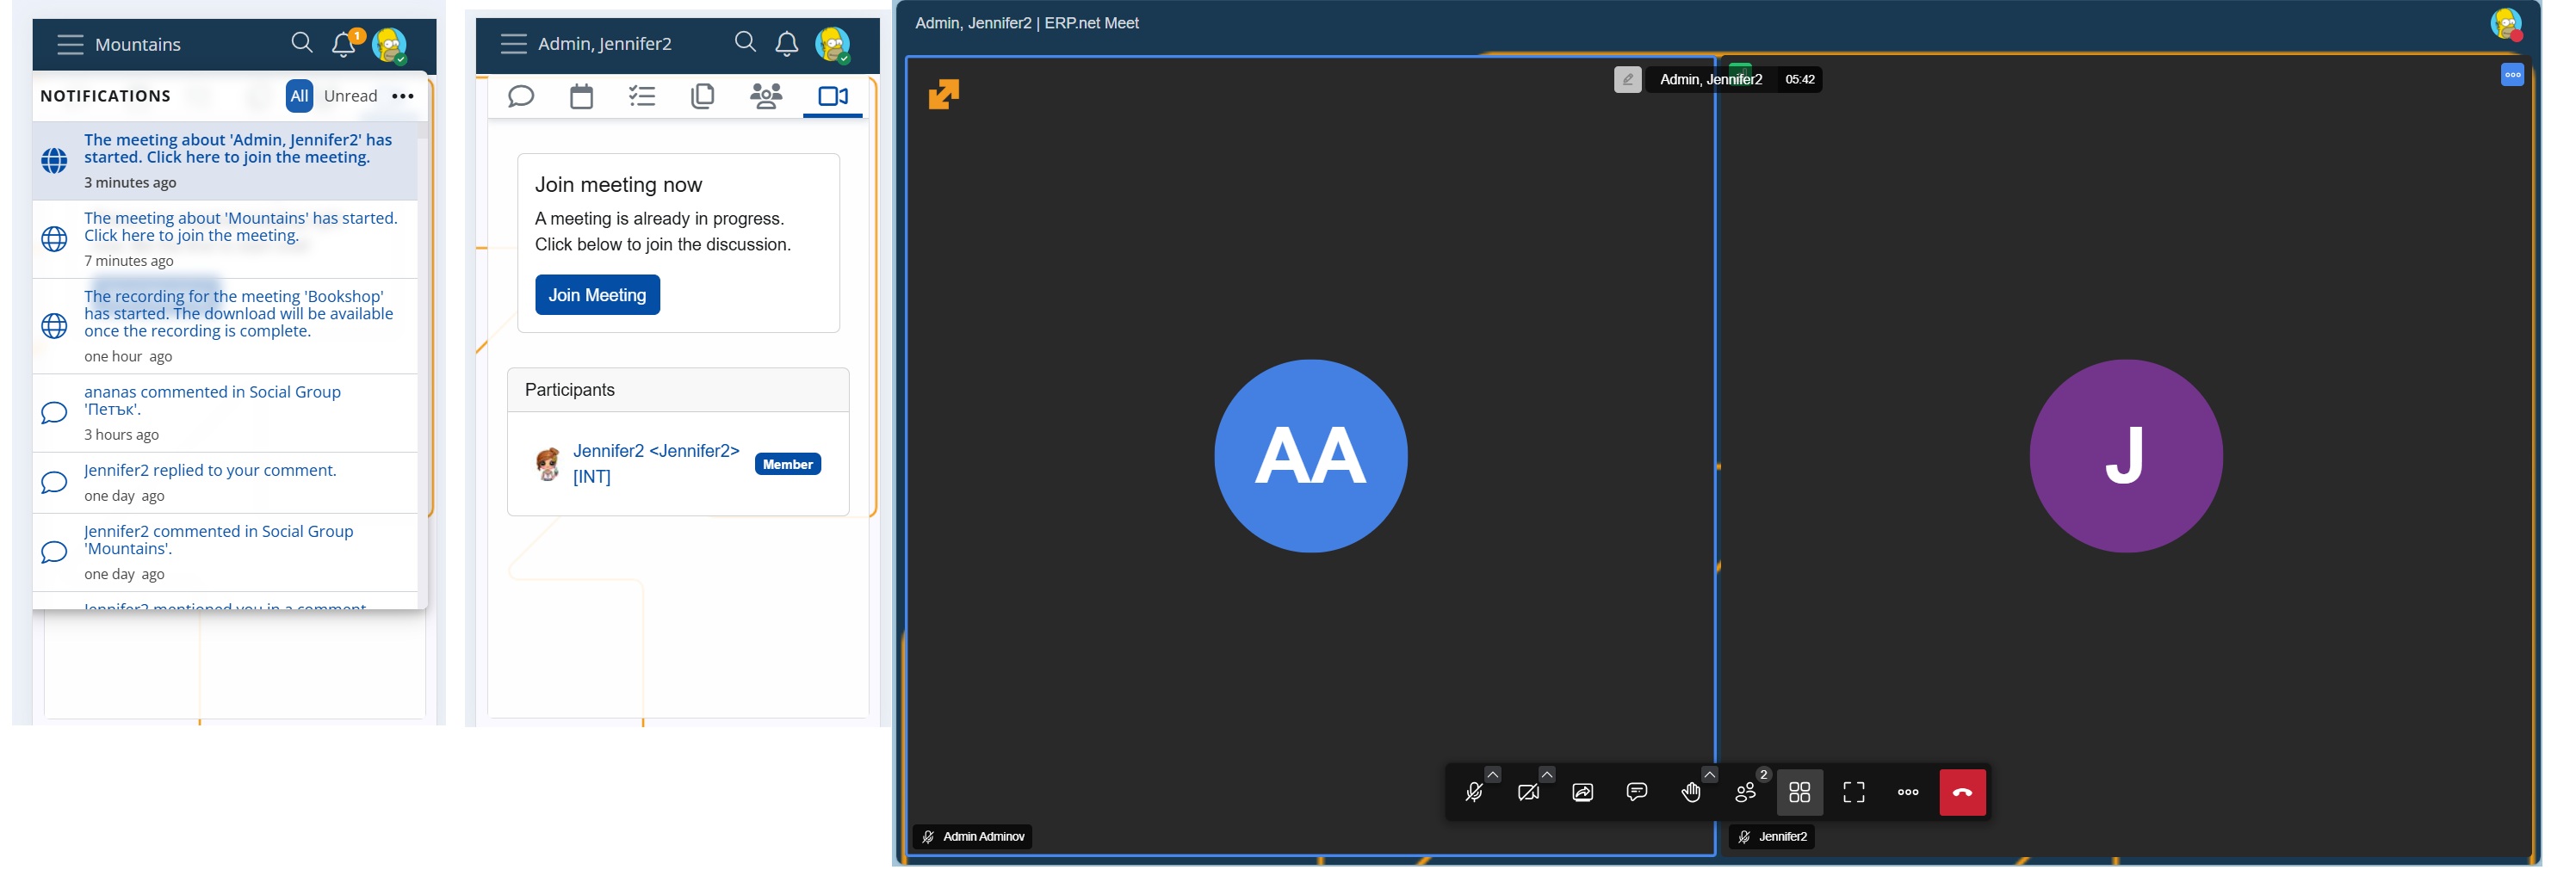Open hamburger menu beside Admin, Jennifer2 title

[514, 43]
